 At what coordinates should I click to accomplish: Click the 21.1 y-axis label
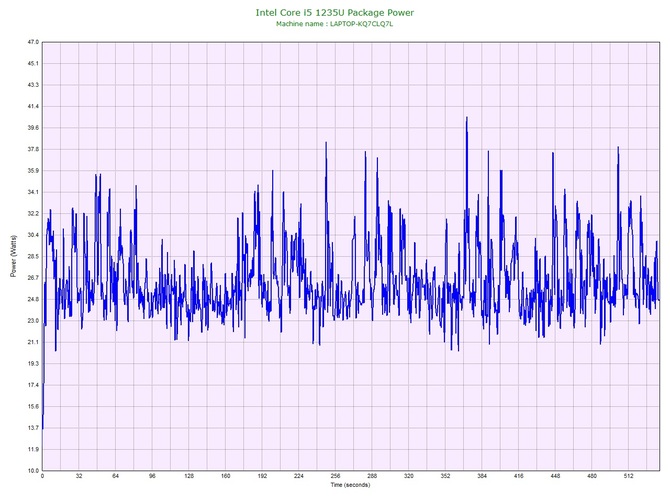pyautogui.click(x=33, y=342)
